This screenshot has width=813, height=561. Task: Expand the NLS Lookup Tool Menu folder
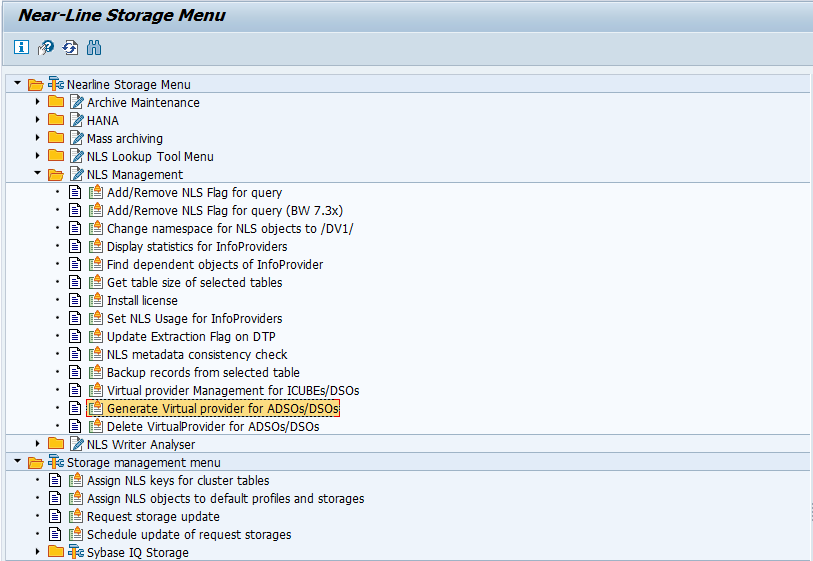click(37, 156)
